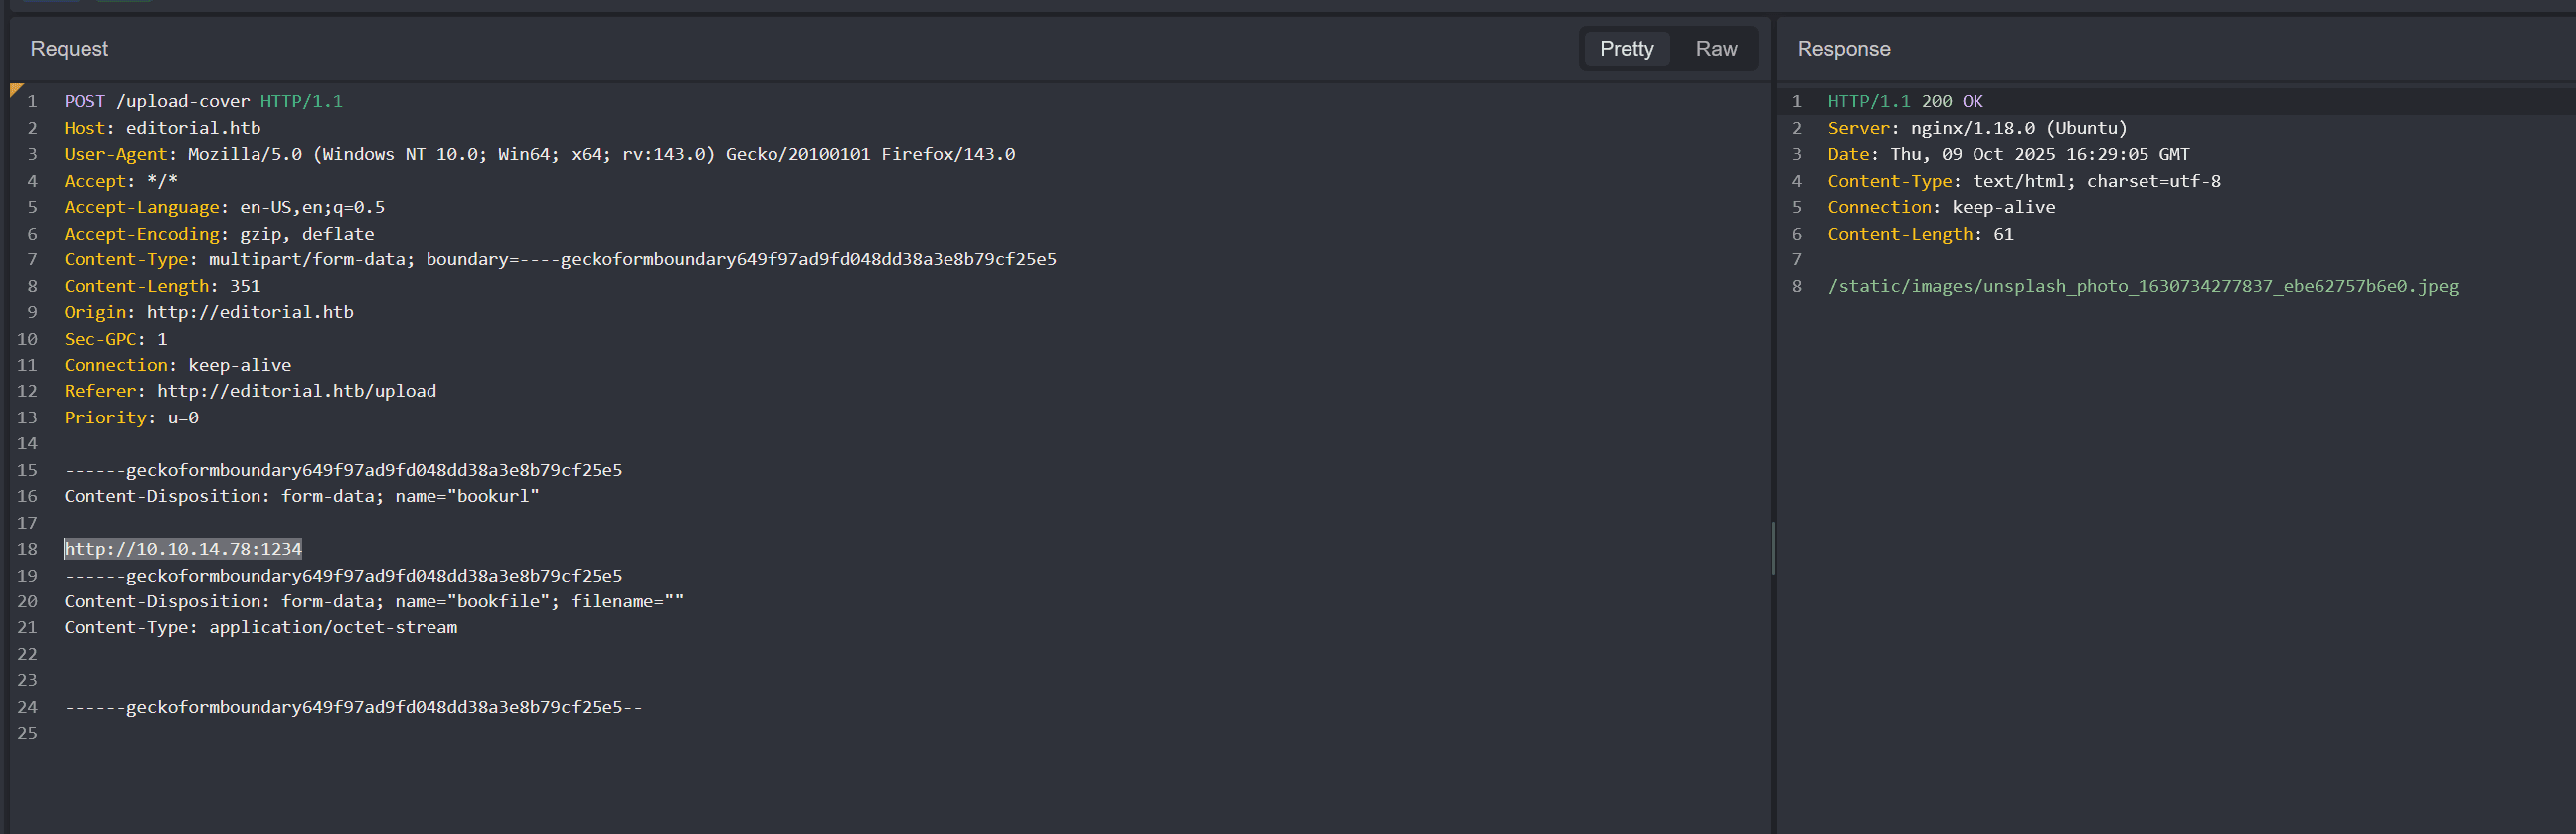Click the closing form boundary on line 24
This screenshot has width=2576, height=834.
(x=353, y=707)
